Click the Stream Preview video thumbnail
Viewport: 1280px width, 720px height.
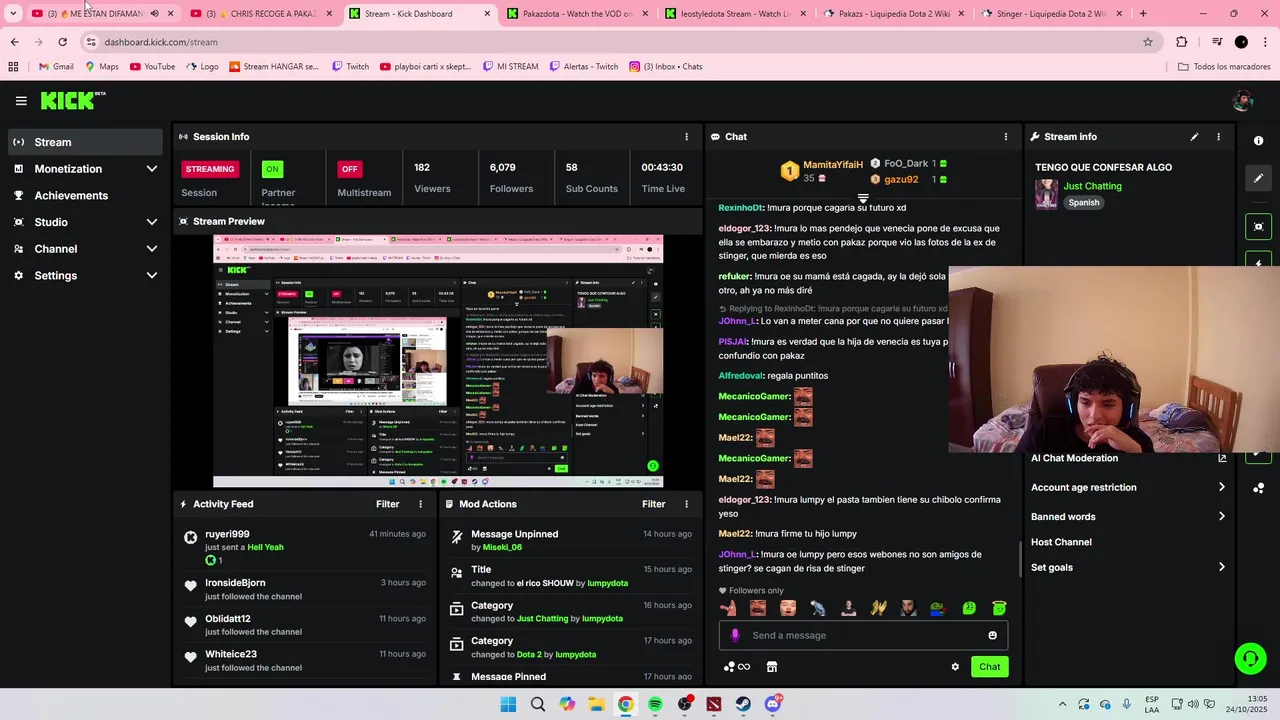tap(438, 361)
